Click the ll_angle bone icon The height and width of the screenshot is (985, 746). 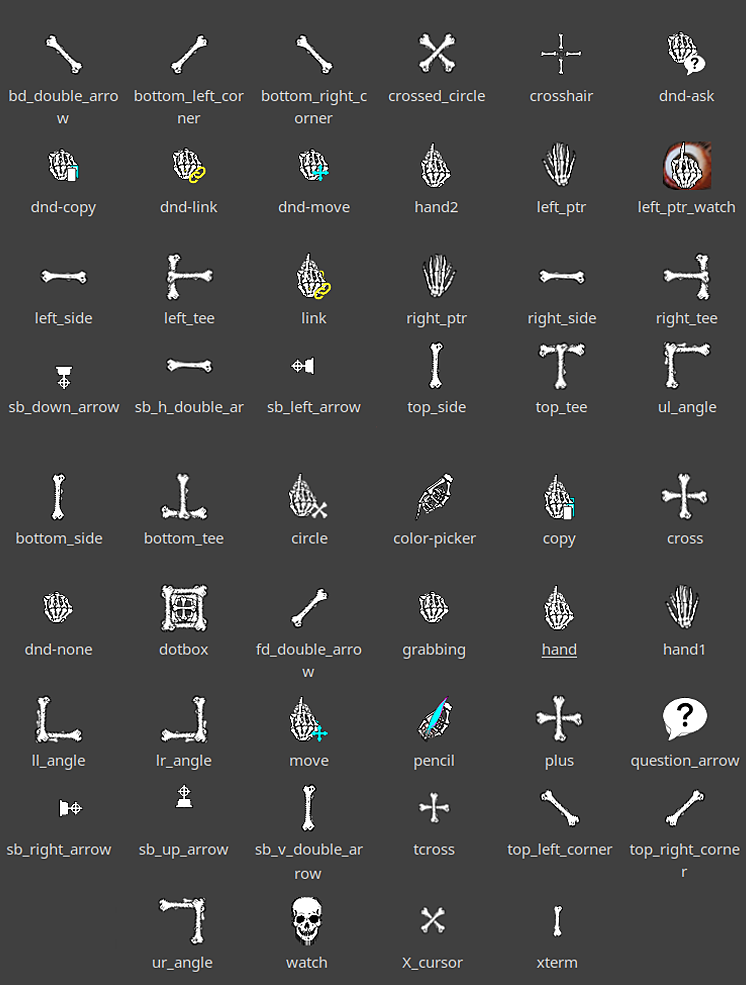[58, 719]
